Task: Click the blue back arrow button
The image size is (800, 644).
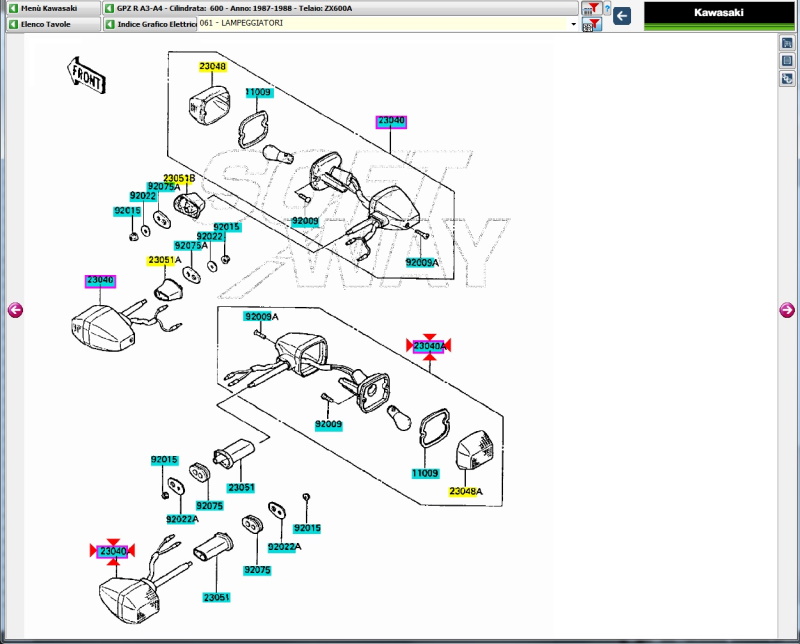Action: coord(622,15)
